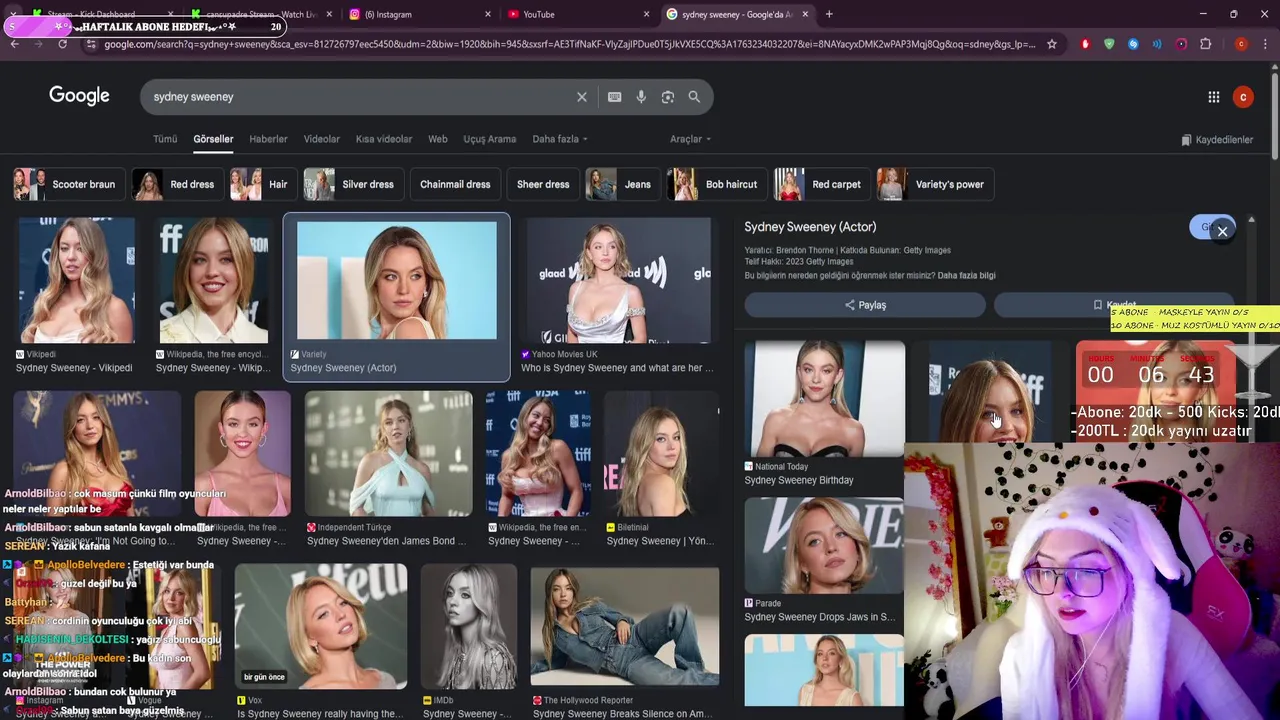Screen dimensions: 1280x720
Task: Open the Uçuş Arama tab
Action: [x=490, y=139]
